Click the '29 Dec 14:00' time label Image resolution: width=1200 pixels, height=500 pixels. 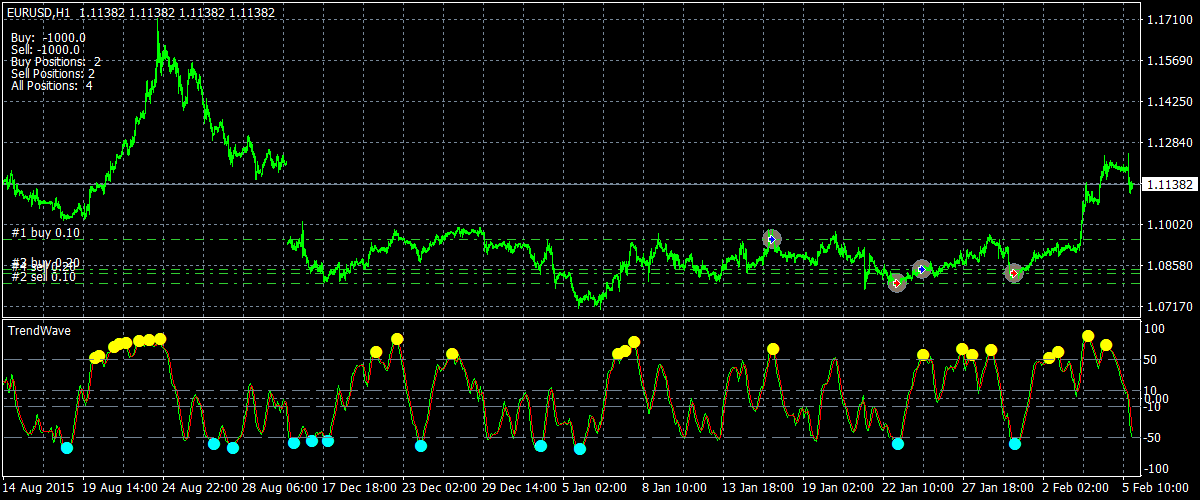click(x=519, y=488)
